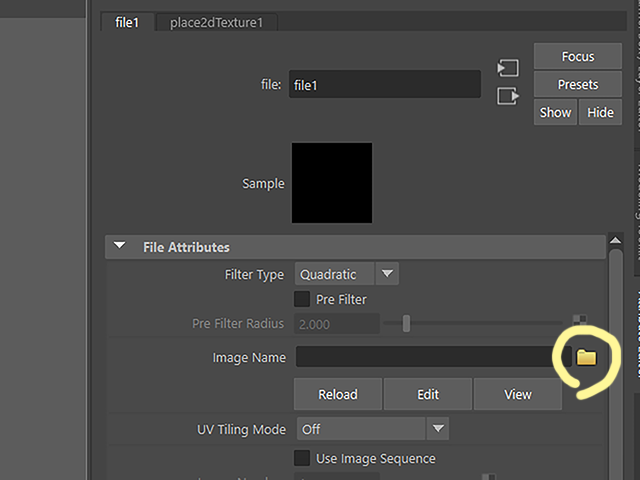Click the go to input connection icon

[508, 68]
